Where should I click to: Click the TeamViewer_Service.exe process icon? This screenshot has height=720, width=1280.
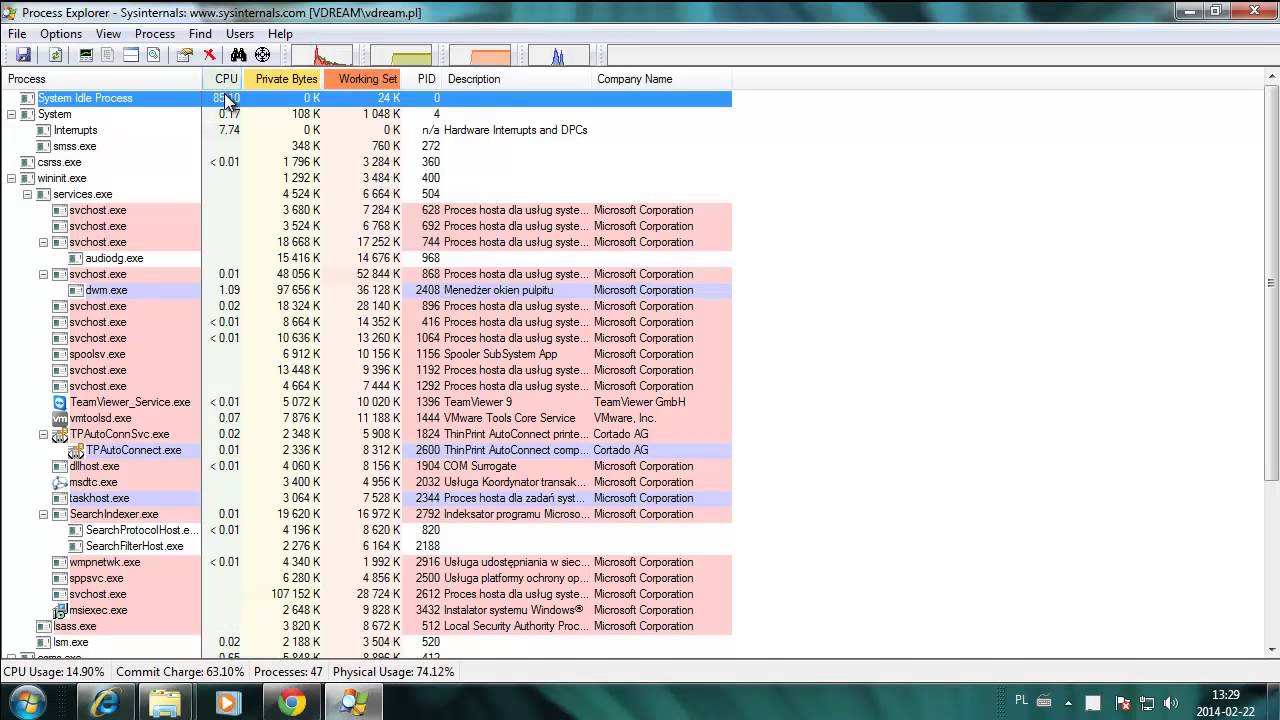60,402
